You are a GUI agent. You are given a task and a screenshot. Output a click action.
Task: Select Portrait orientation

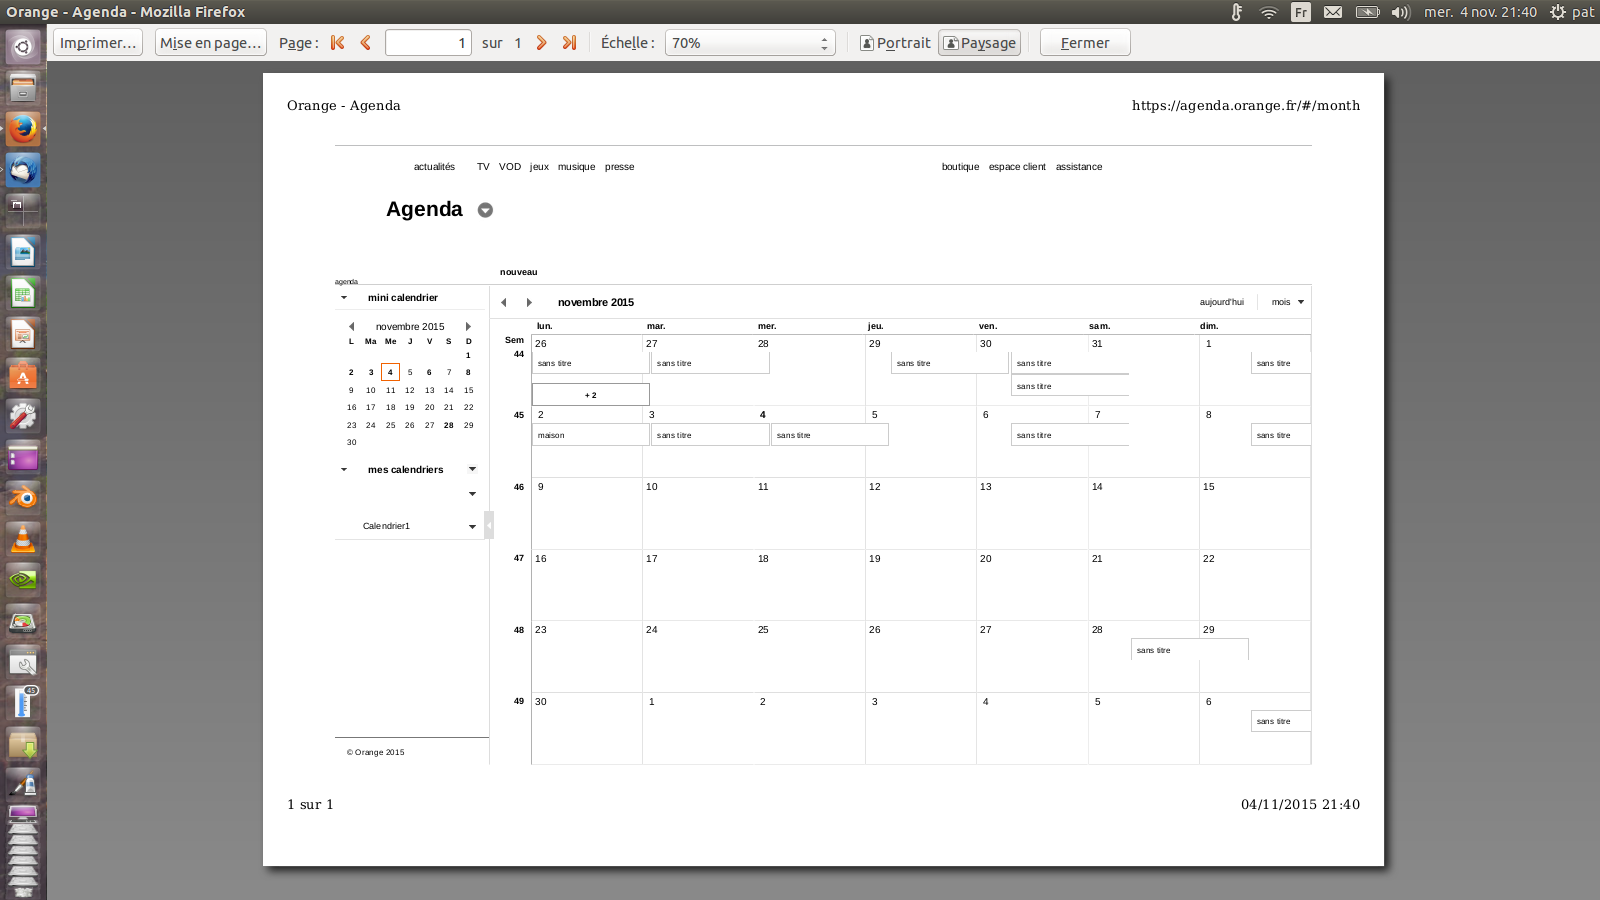895,42
